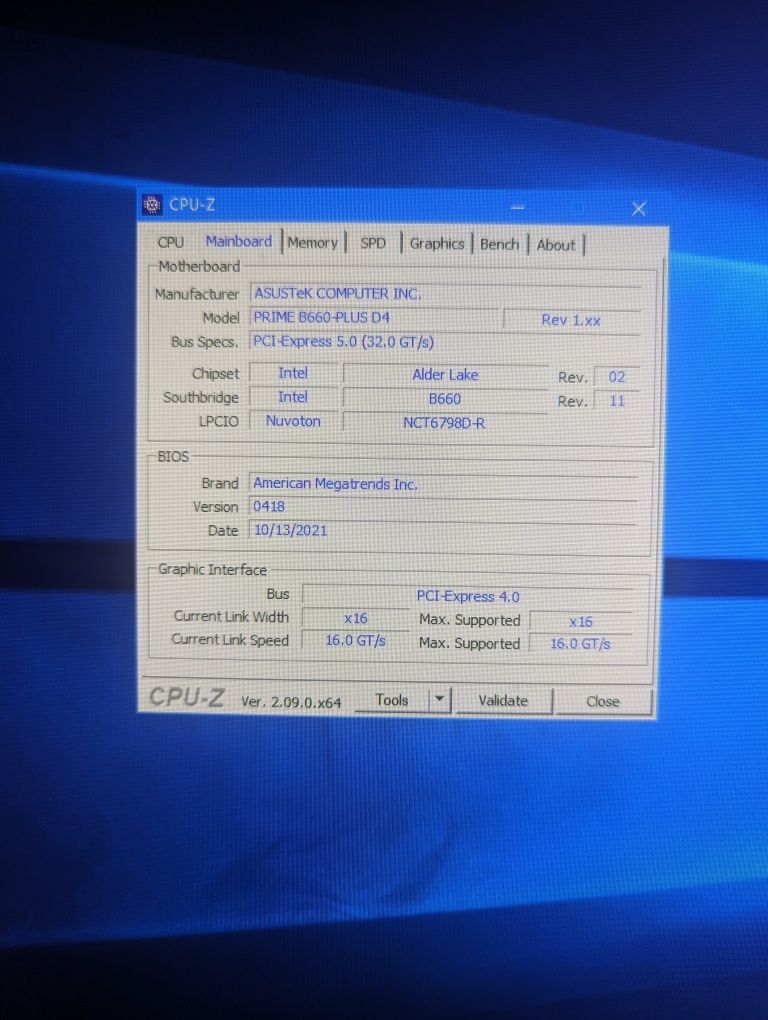This screenshot has width=768, height=1020.
Task: Click the B660 southbridge value
Action: pyautogui.click(x=445, y=399)
